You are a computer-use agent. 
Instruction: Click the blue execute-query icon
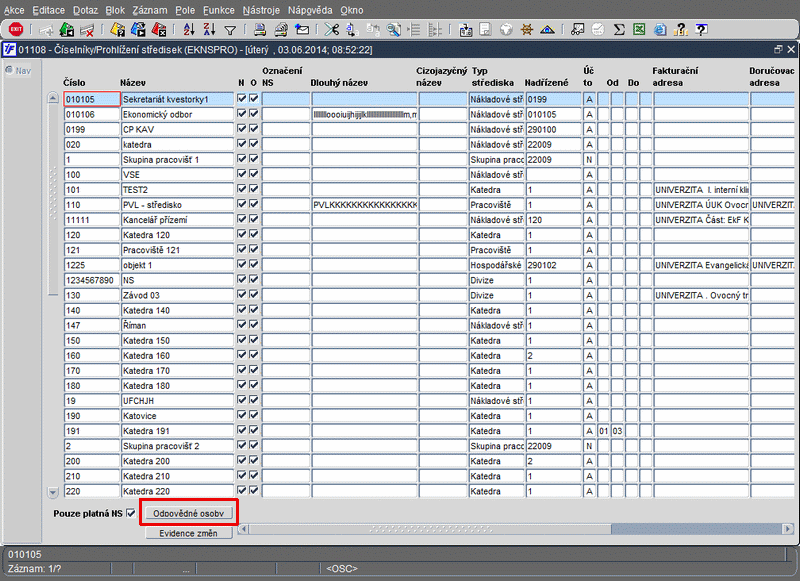138,30
